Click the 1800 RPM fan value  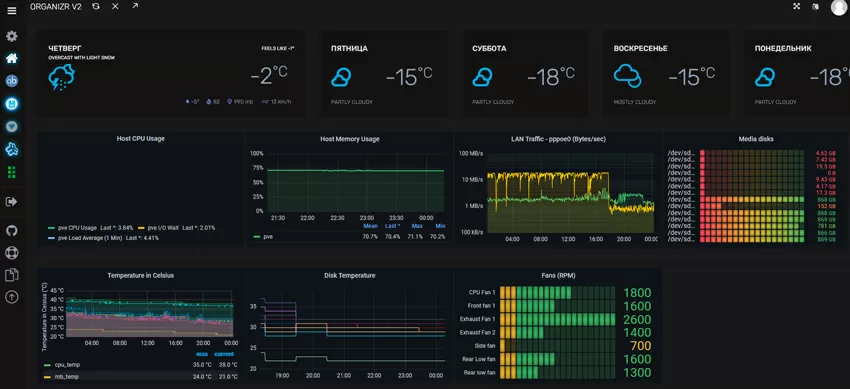637,293
